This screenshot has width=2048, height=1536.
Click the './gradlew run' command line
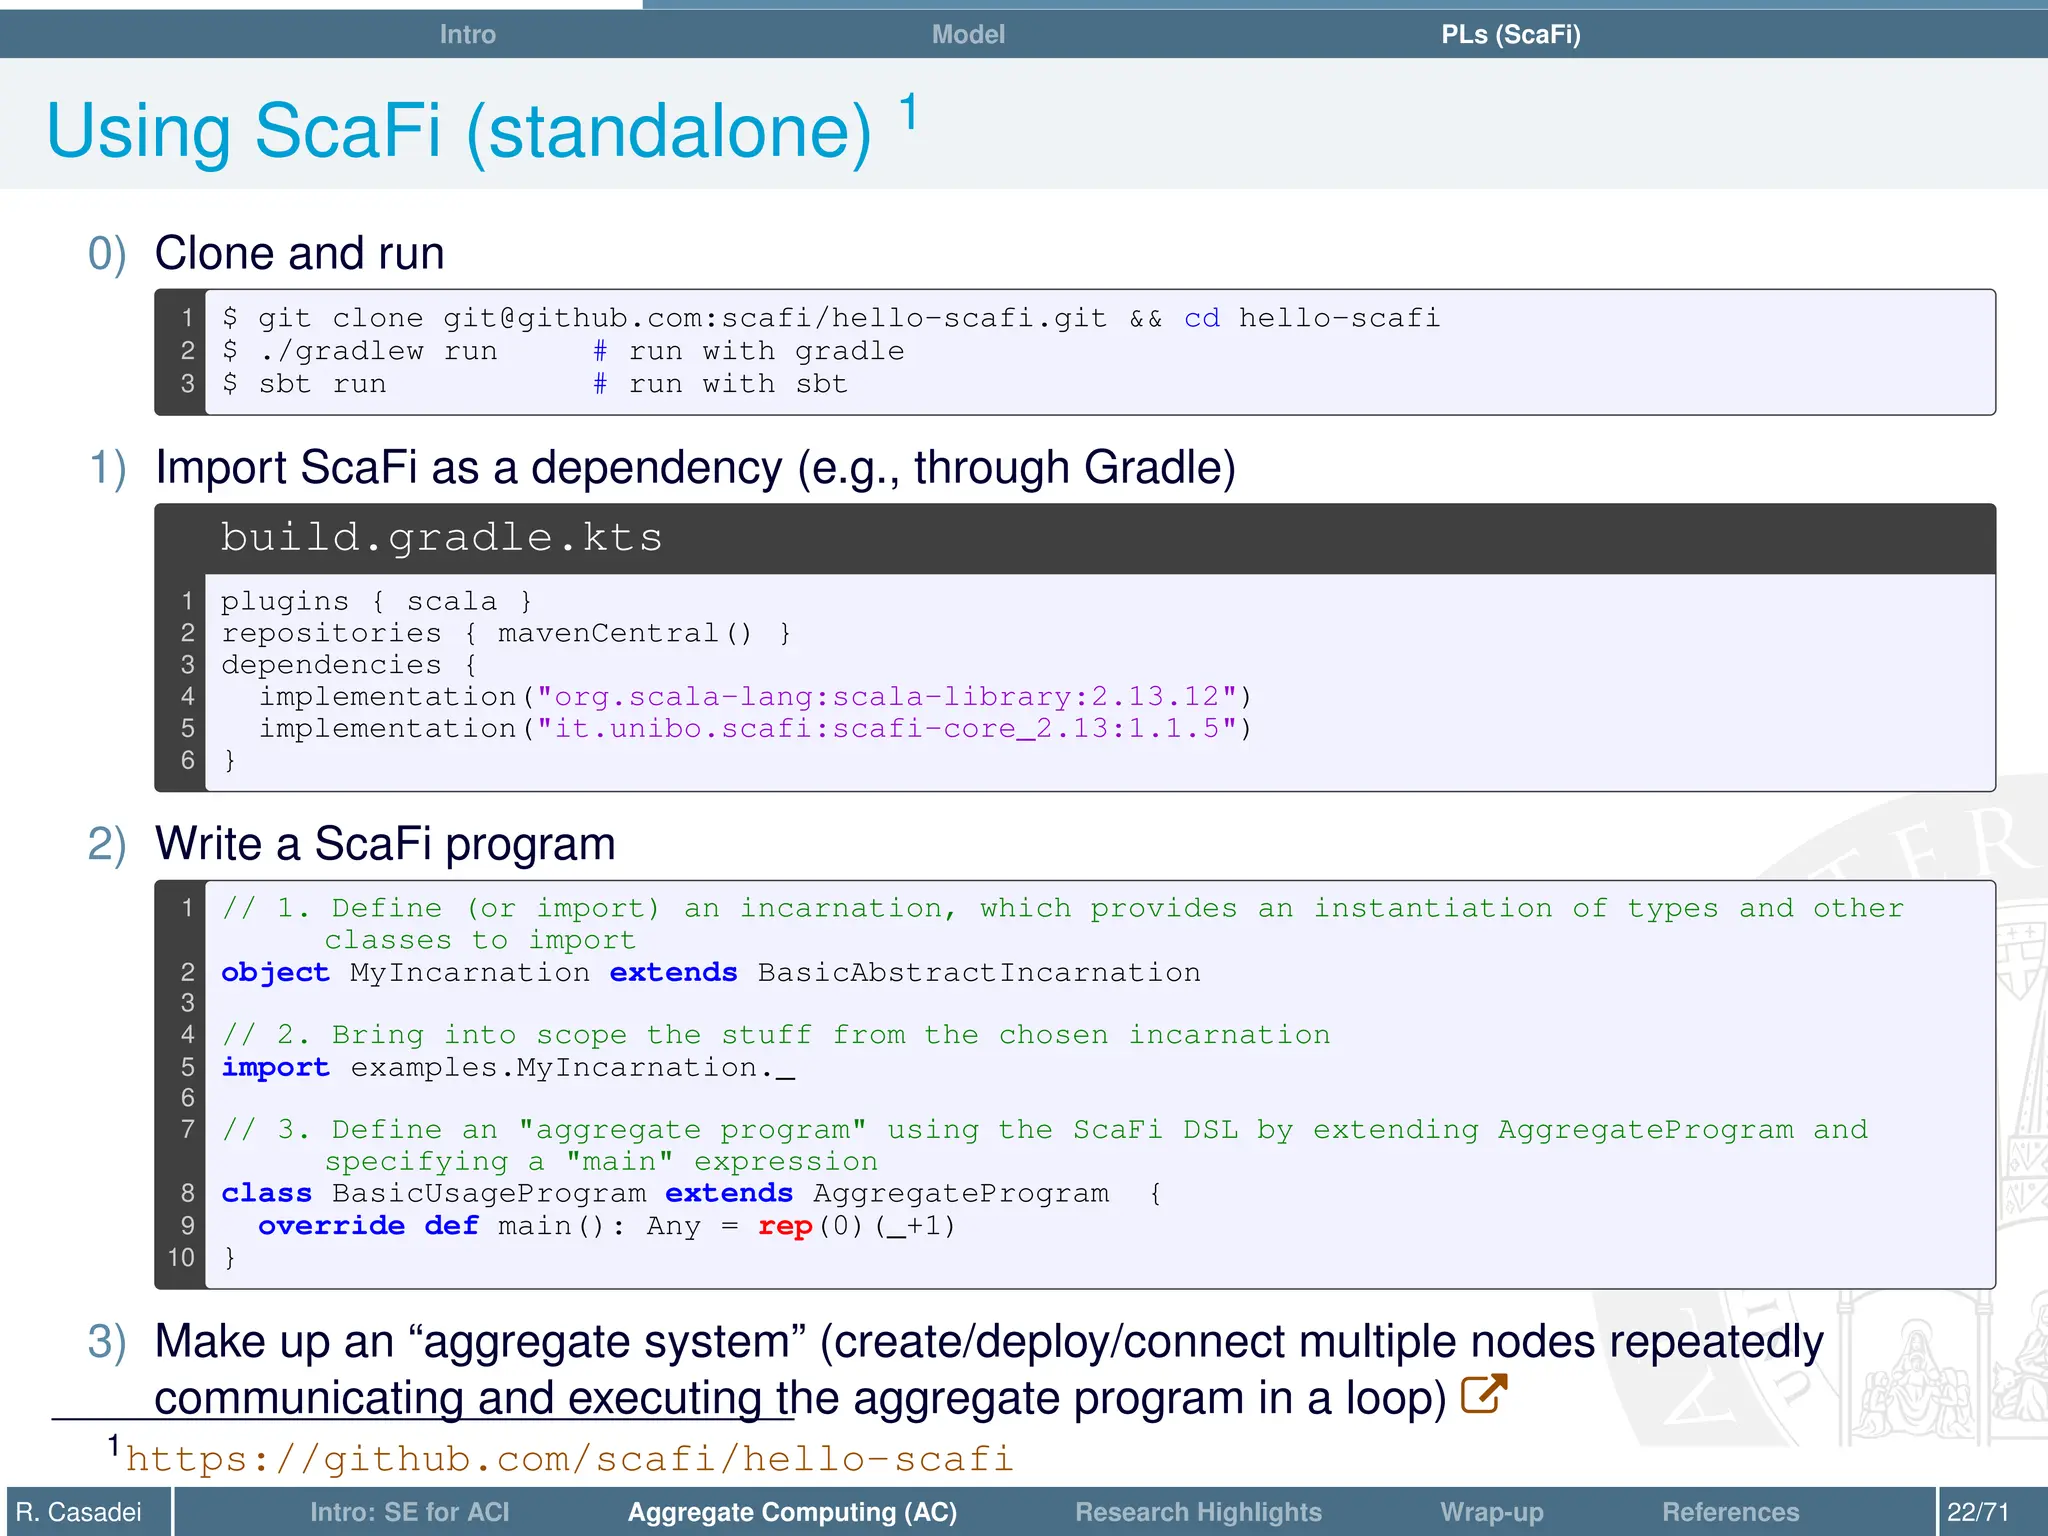tap(563, 351)
